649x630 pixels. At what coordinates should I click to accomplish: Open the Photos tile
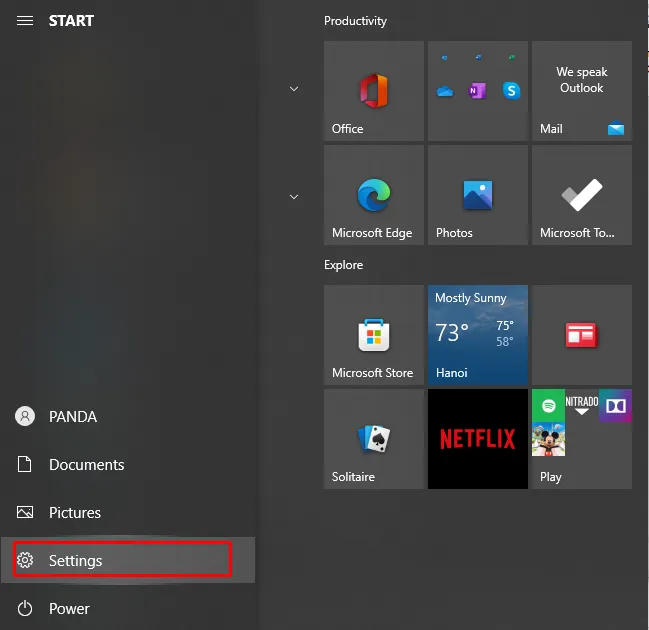coord(478,195)
